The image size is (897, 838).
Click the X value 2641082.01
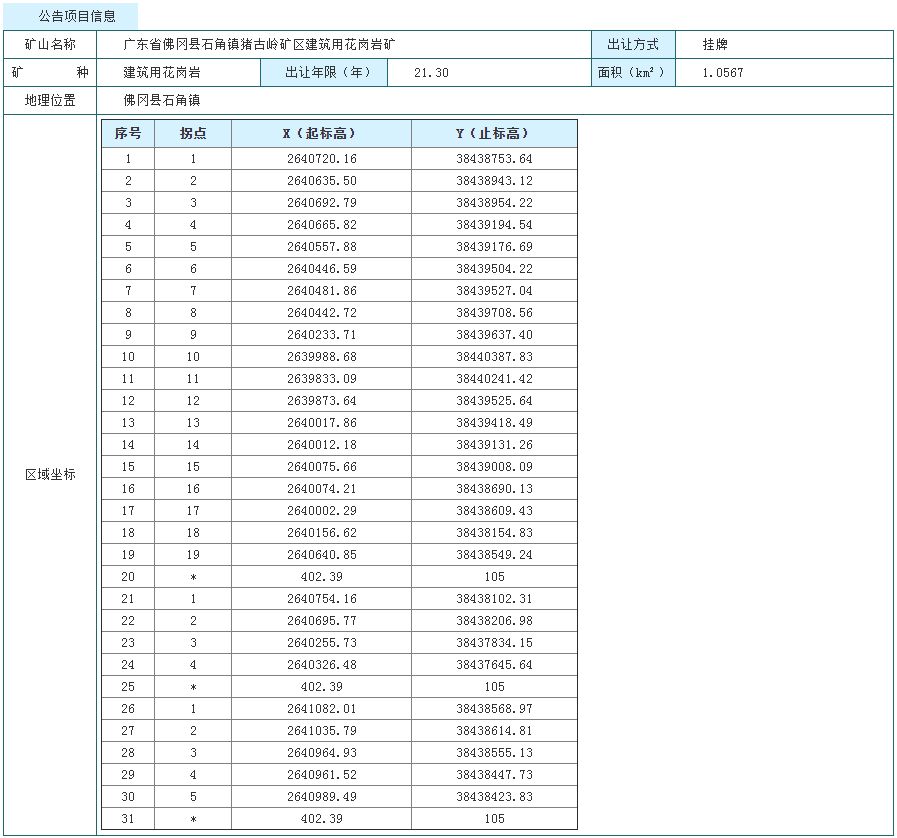[321, 709]
